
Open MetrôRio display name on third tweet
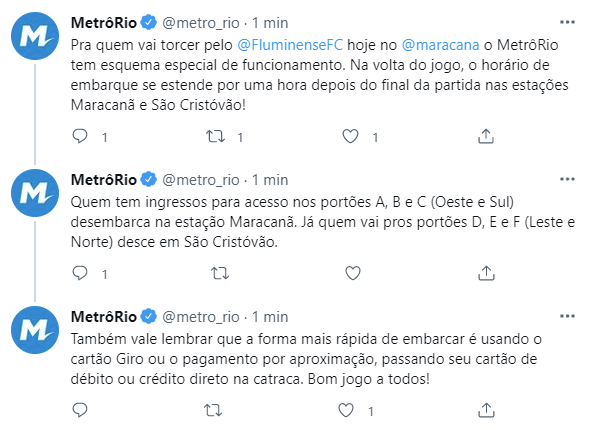[x=104, y=317]
